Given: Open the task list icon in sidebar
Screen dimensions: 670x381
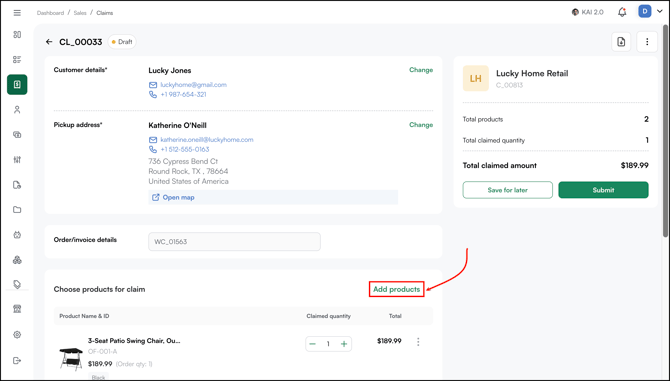Looking at the screenshot, I should (17, 60).
